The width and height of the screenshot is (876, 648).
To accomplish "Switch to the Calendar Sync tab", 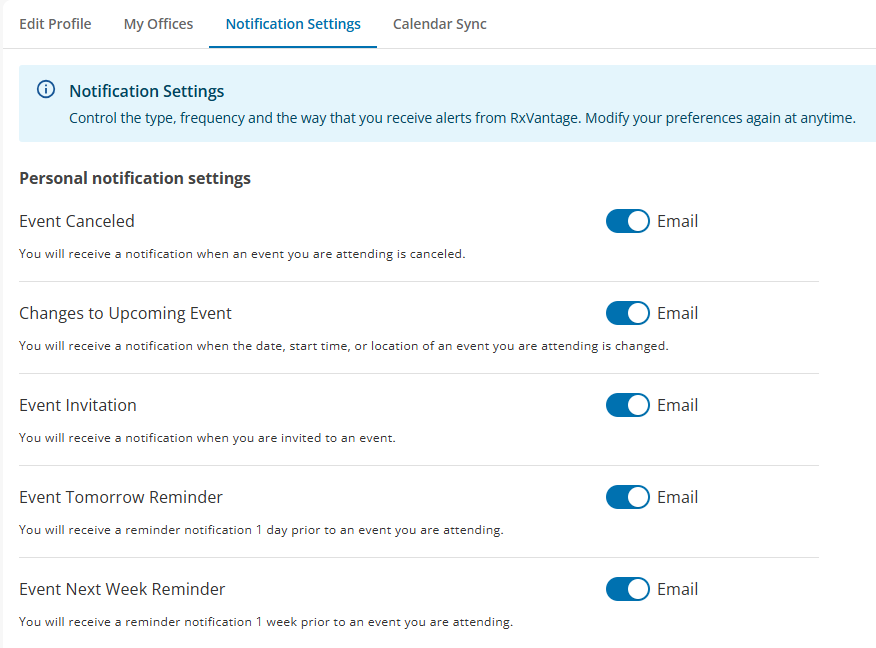I will click(x=439, y=23).
